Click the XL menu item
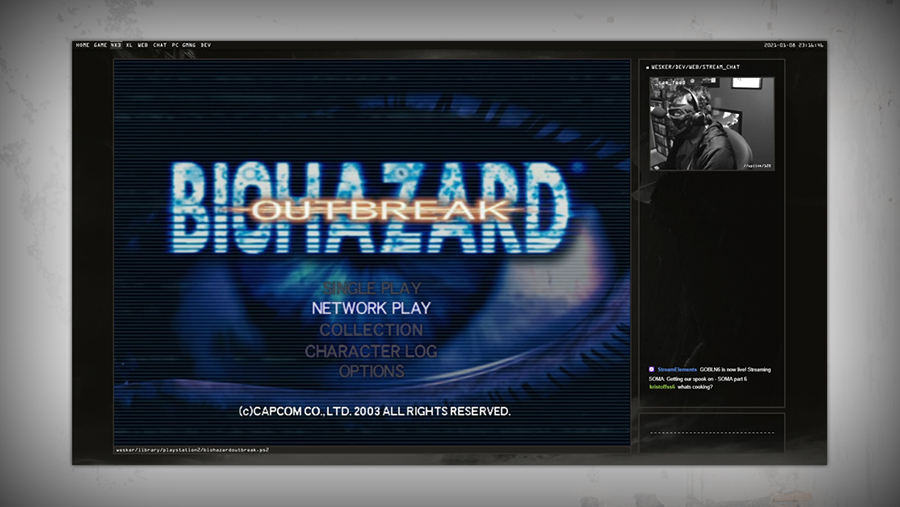900x507 pixels. pyautogui.click(x=129, y=45)
